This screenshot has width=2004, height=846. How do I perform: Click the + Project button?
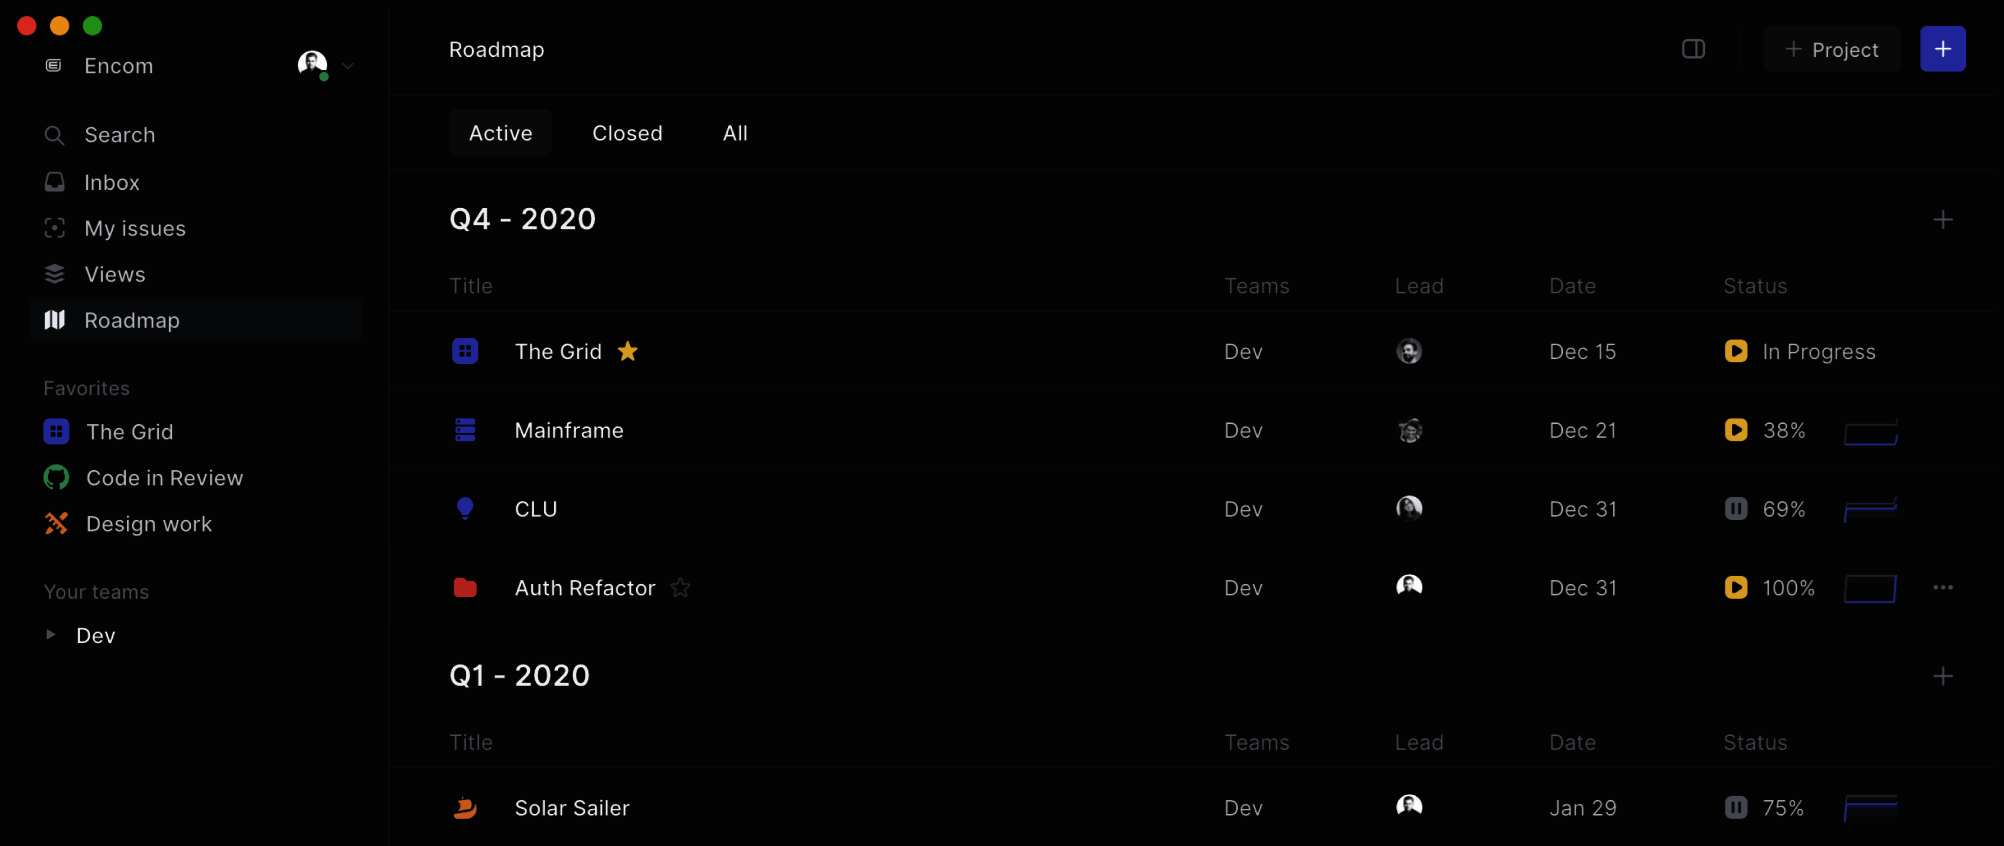click(x=1832, y=49)
